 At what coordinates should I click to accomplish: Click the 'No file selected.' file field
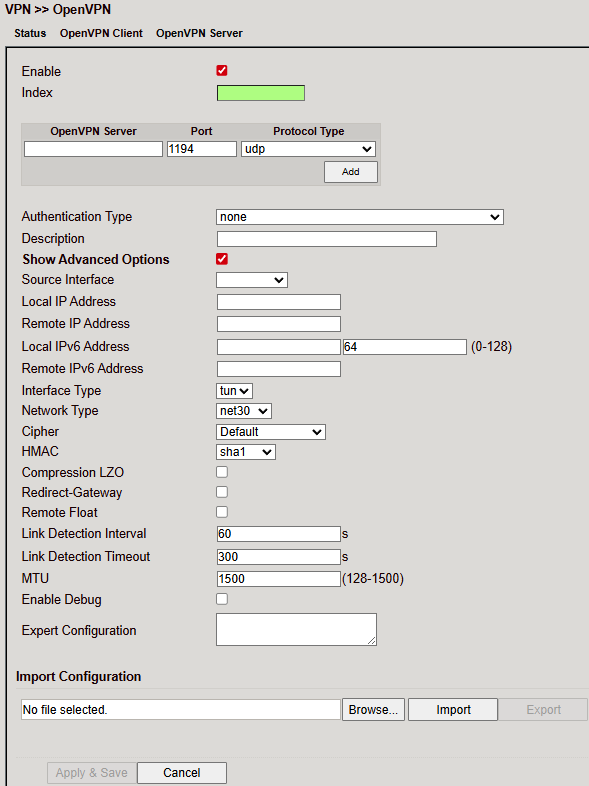tap(181, 710)
